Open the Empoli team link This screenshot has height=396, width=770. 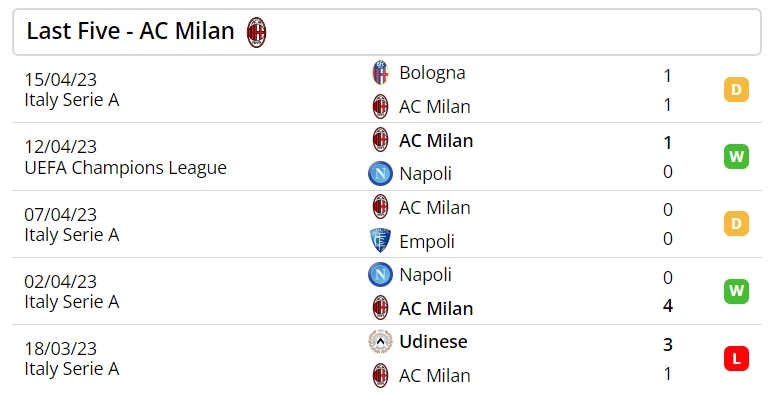coord(427,242)
